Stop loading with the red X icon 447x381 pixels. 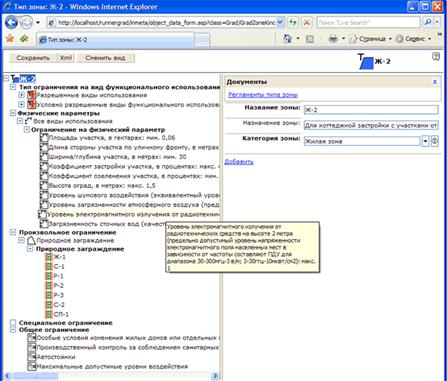pos(306,23)
